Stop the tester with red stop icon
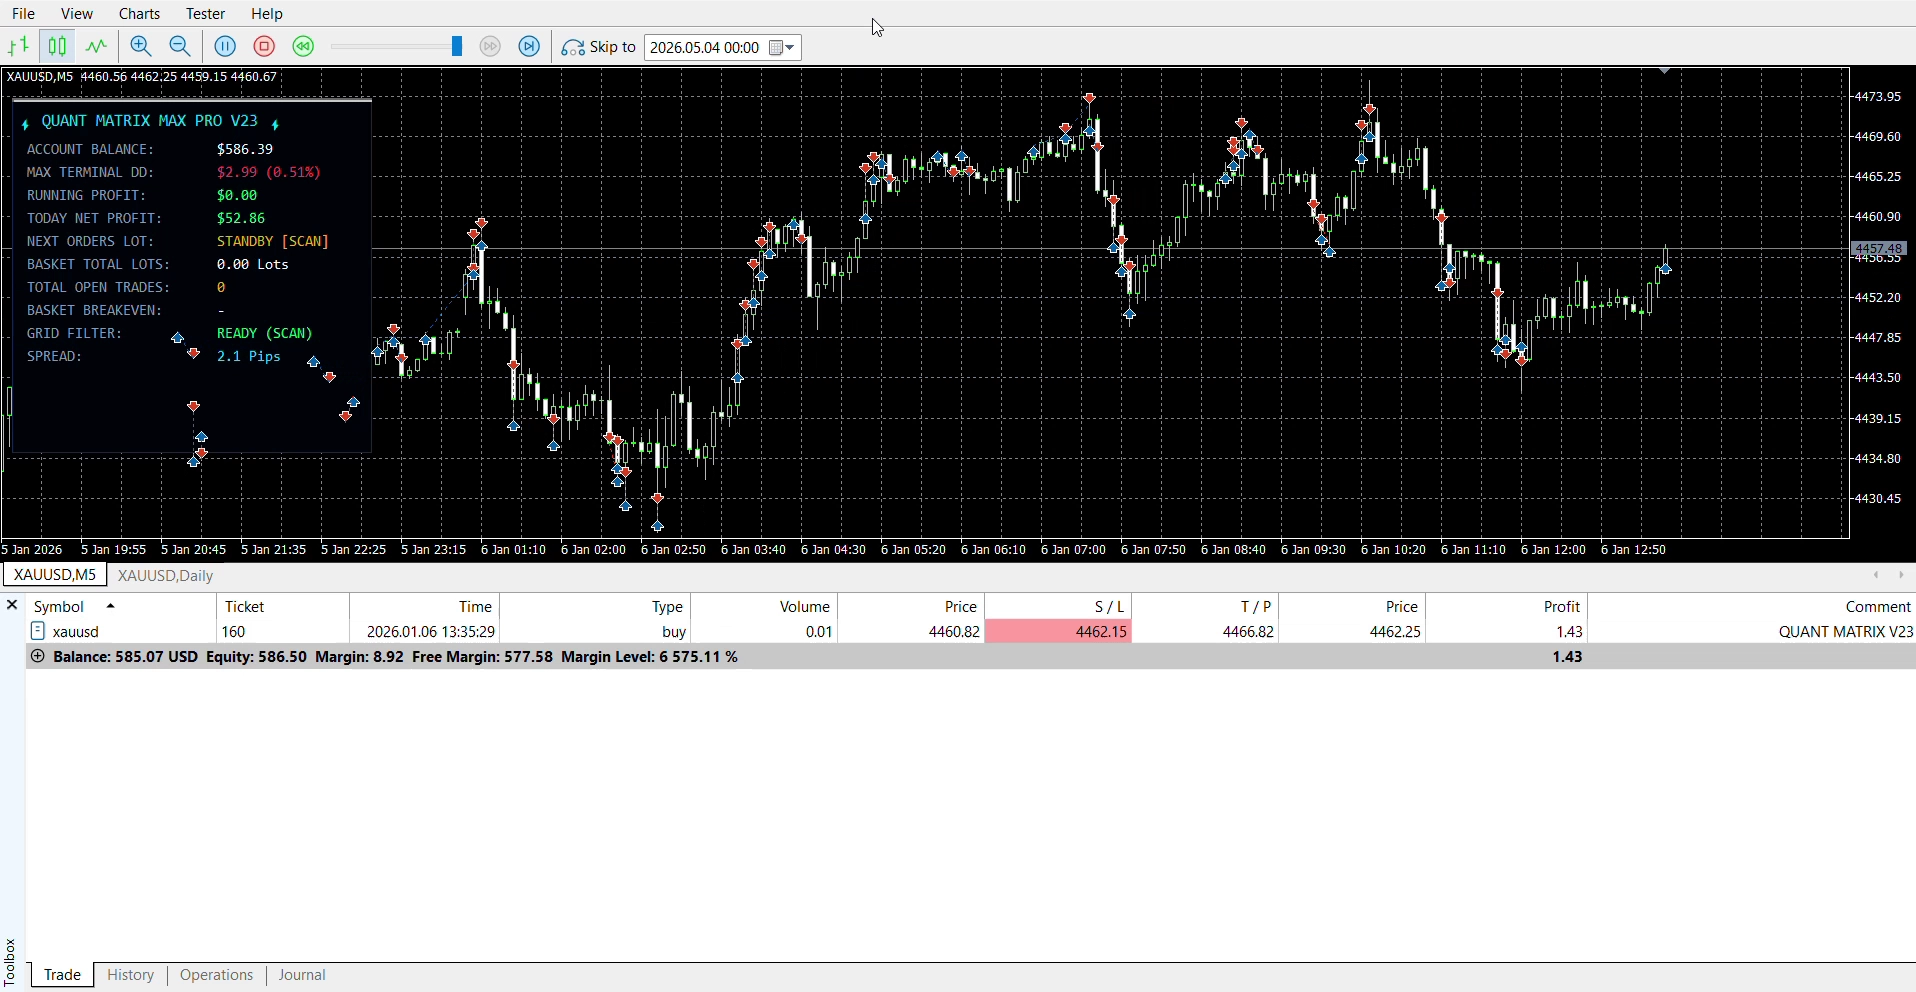The width and height of the screenshot is (1916, 992). pyautogui.click(x=265, y=47)
